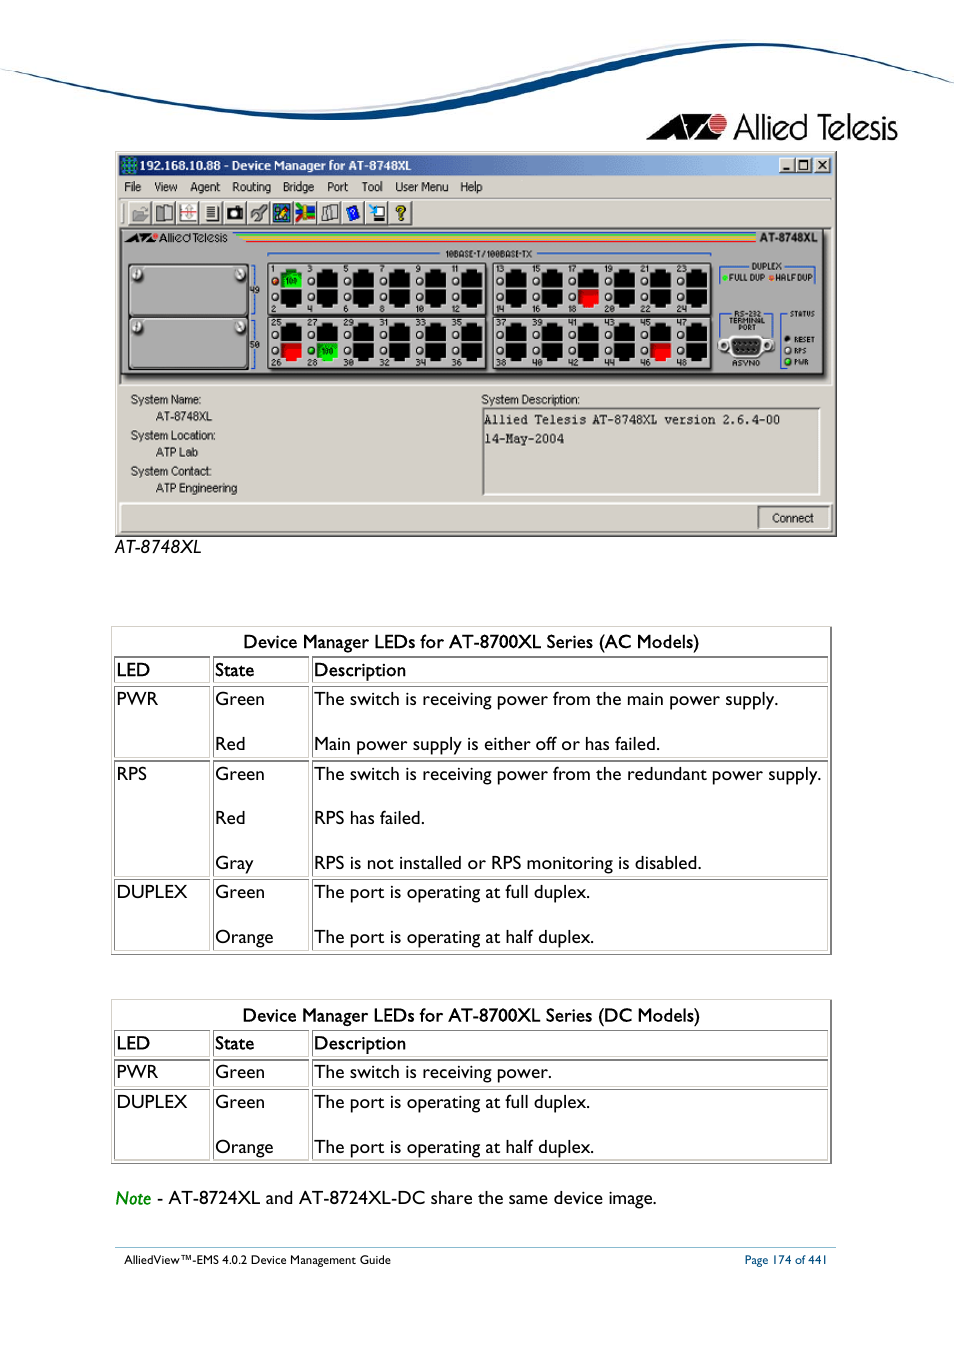Click the Allied Telesis logo in page header

(773, 127)
